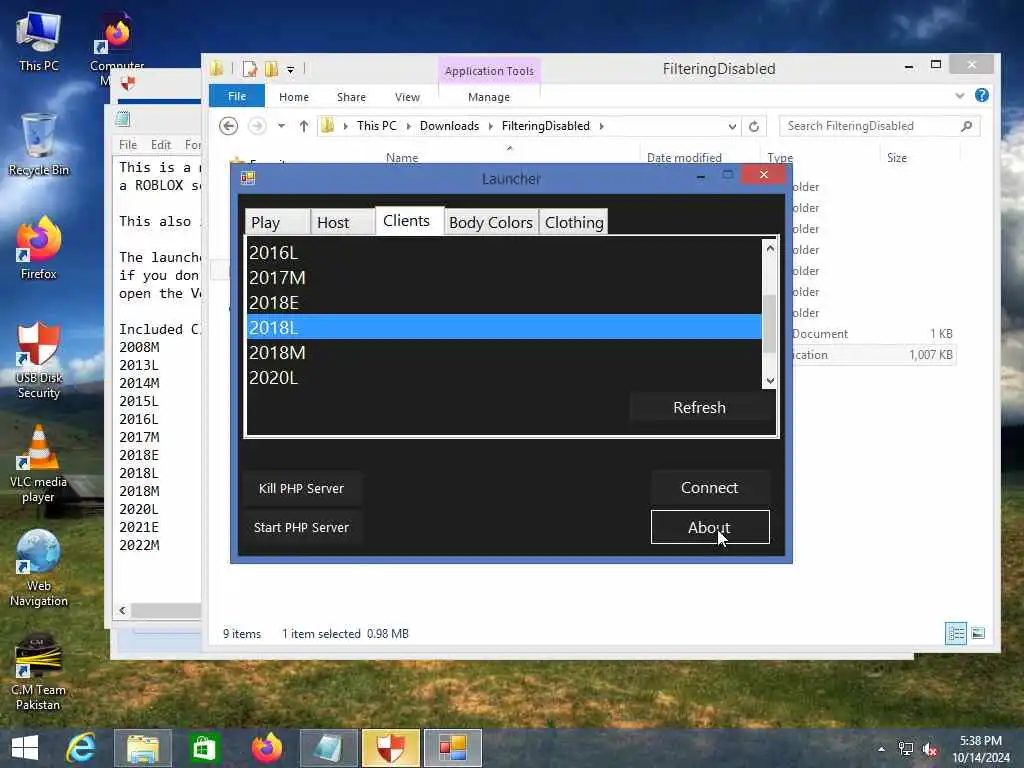Open View ribbon tab
Viewport: 1024px width, 768px height.
click(407, 97)
